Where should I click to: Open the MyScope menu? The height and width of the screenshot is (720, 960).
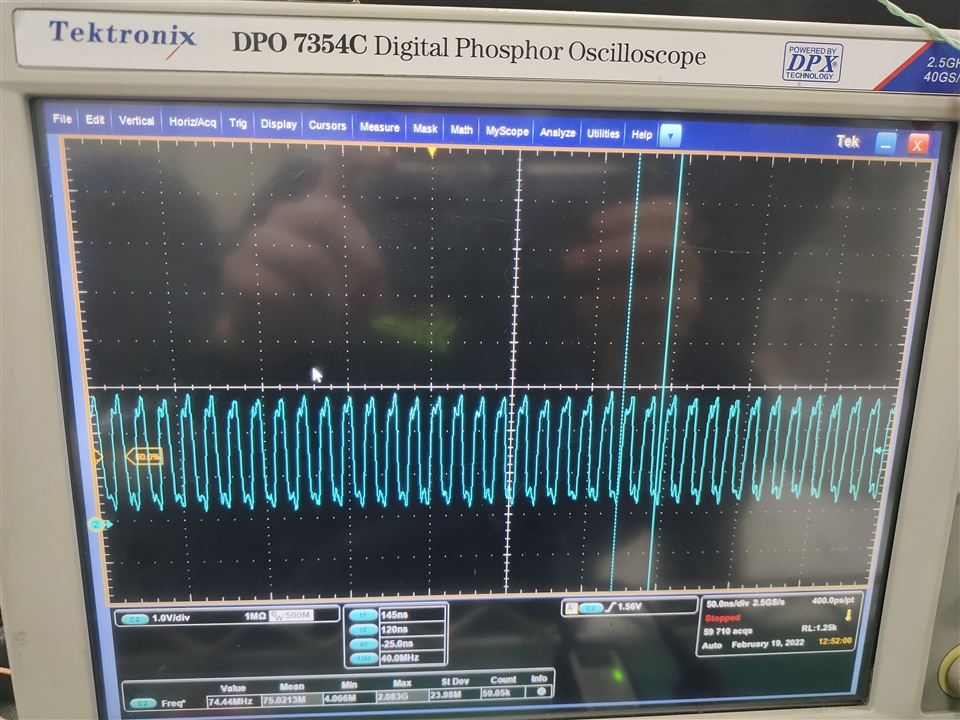click(507, 131)
